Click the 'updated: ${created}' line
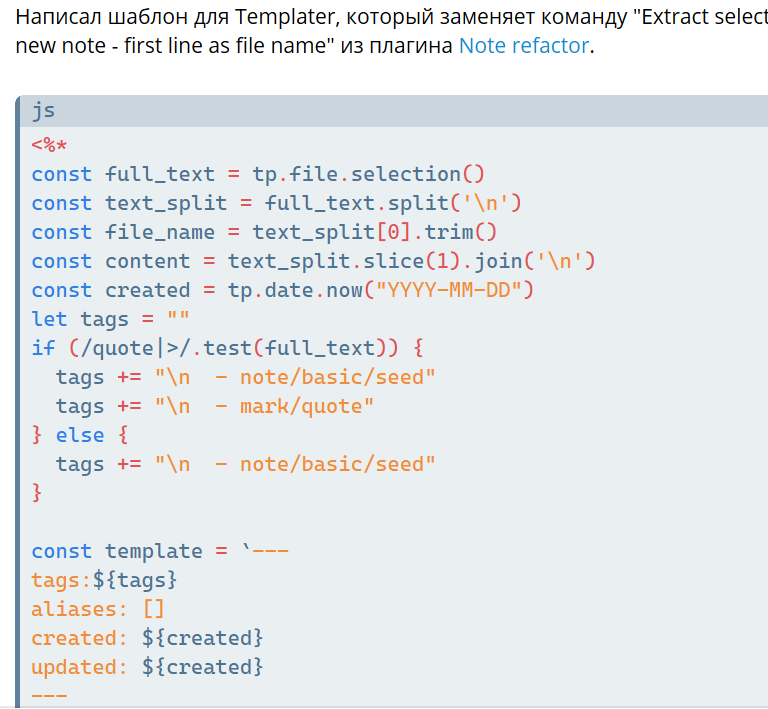Screen dimensions: 768x709 pyautogui.click(x=147, y=667)
